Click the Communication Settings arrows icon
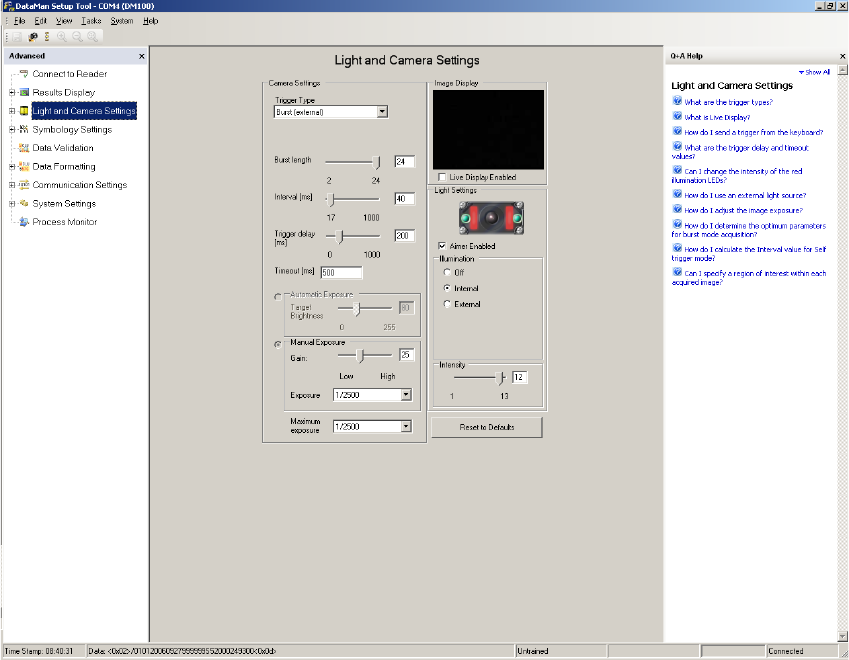Viewport: 849px width, 660px height. coord(24,185)
